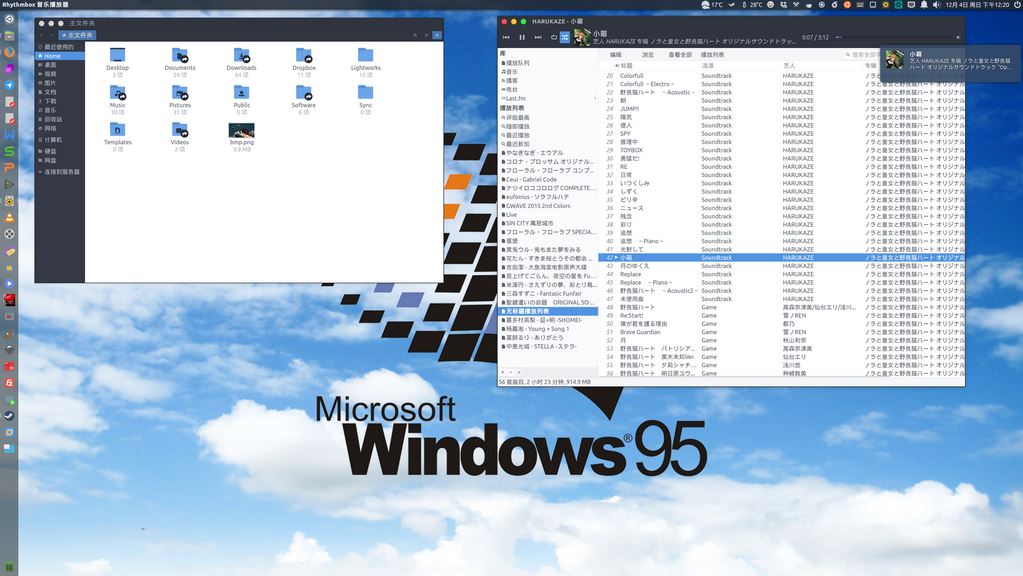Sort tracks by the 艺人 column header

coord(790,65)
